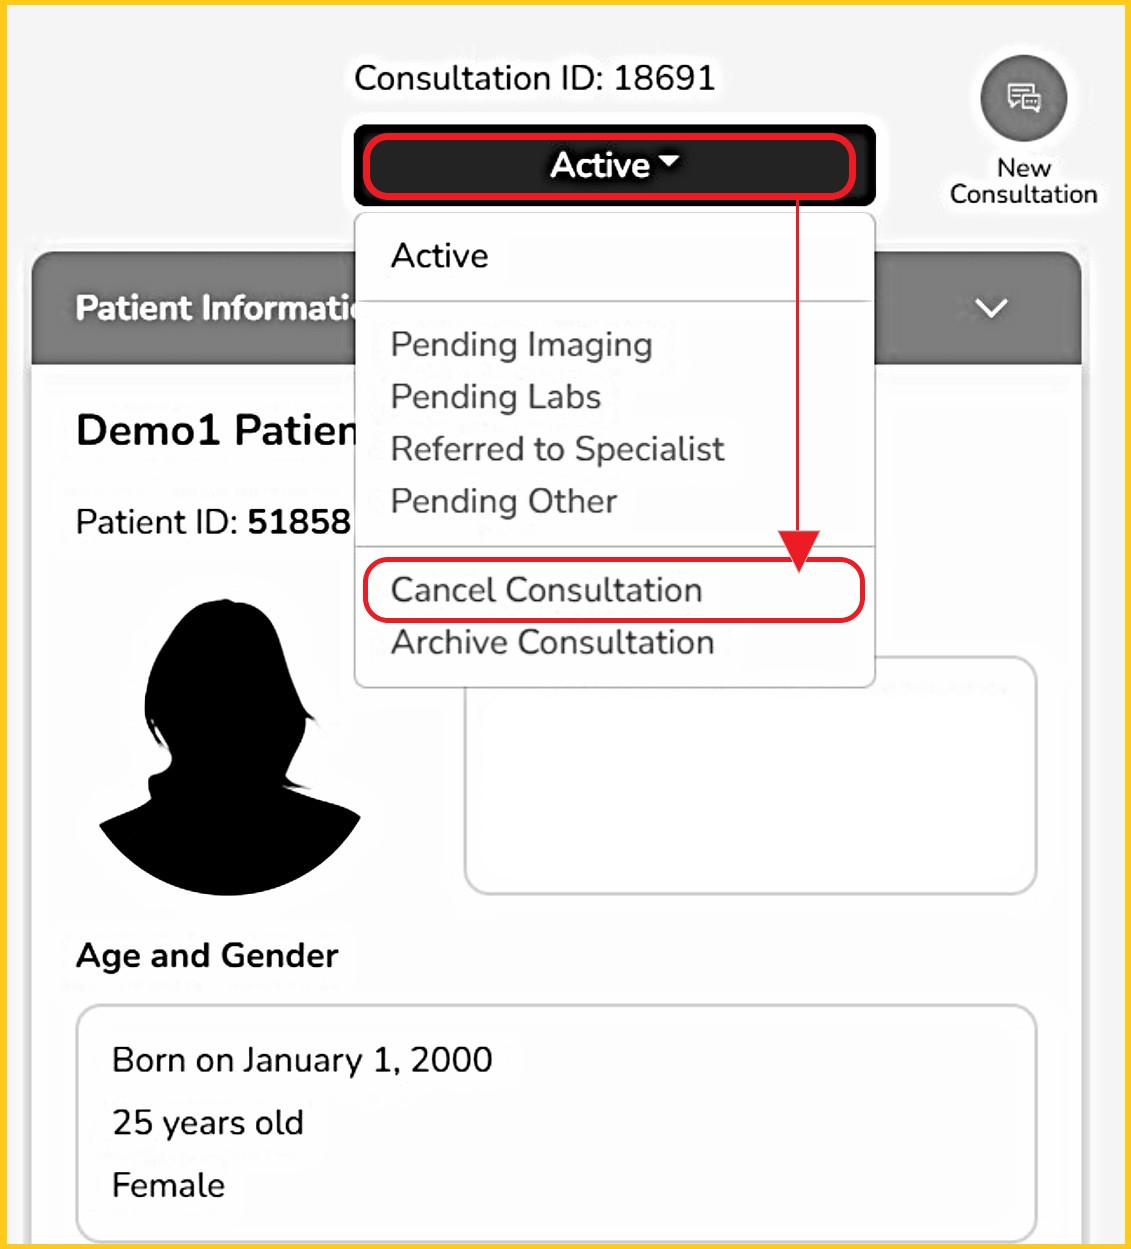Screen dimensions: 1131x1249
Task: Click the New Consultation chat icon
Action: (x=1023, y=98)
